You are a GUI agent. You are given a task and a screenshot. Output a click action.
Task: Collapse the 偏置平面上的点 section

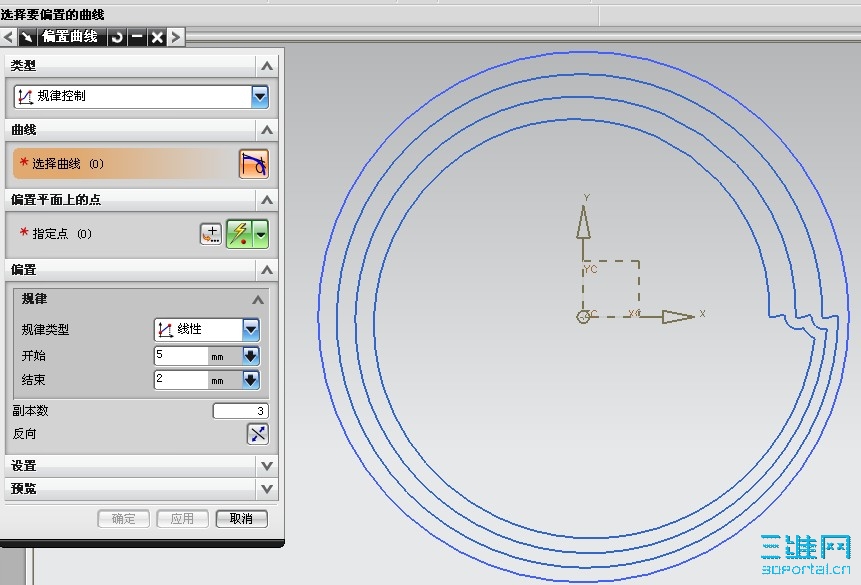click(x=267, y=200)
